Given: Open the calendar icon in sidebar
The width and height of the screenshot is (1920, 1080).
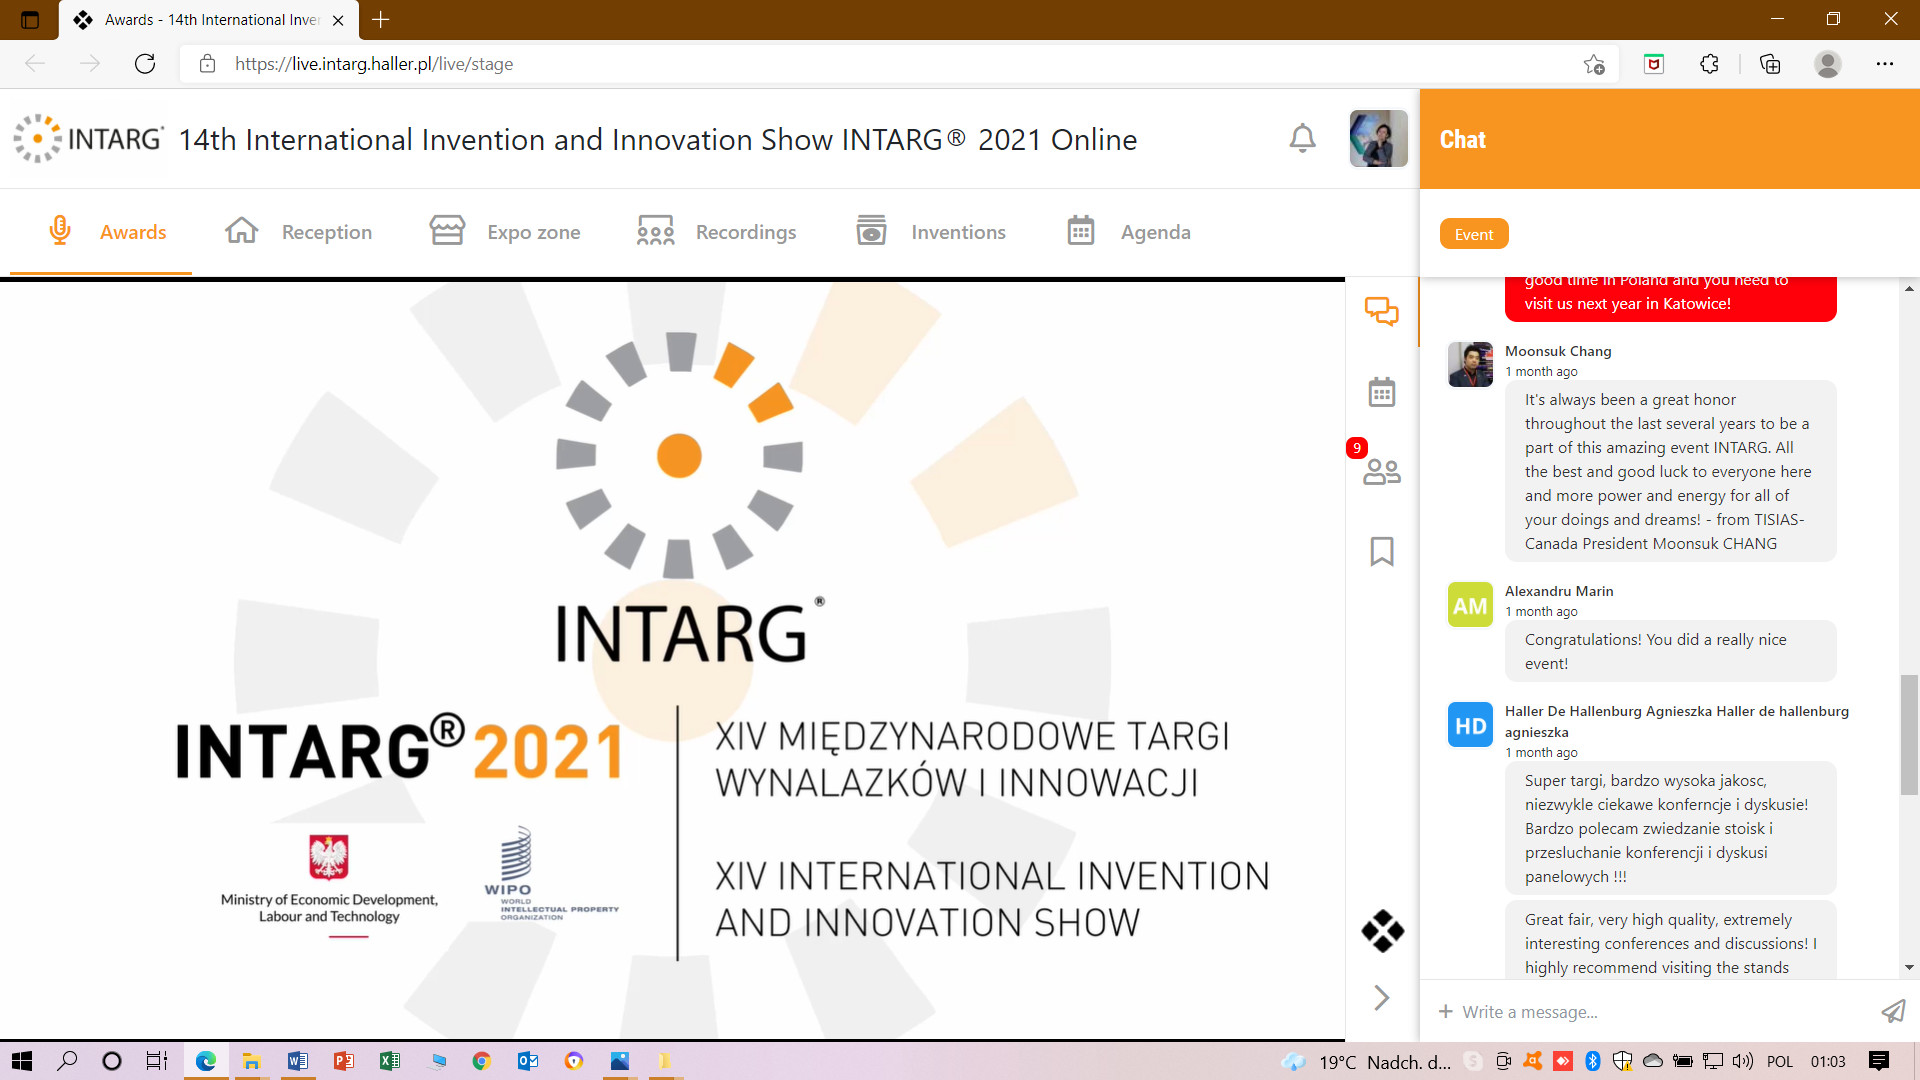Looking at the screenshot, I should click(x=1382, y=392).
